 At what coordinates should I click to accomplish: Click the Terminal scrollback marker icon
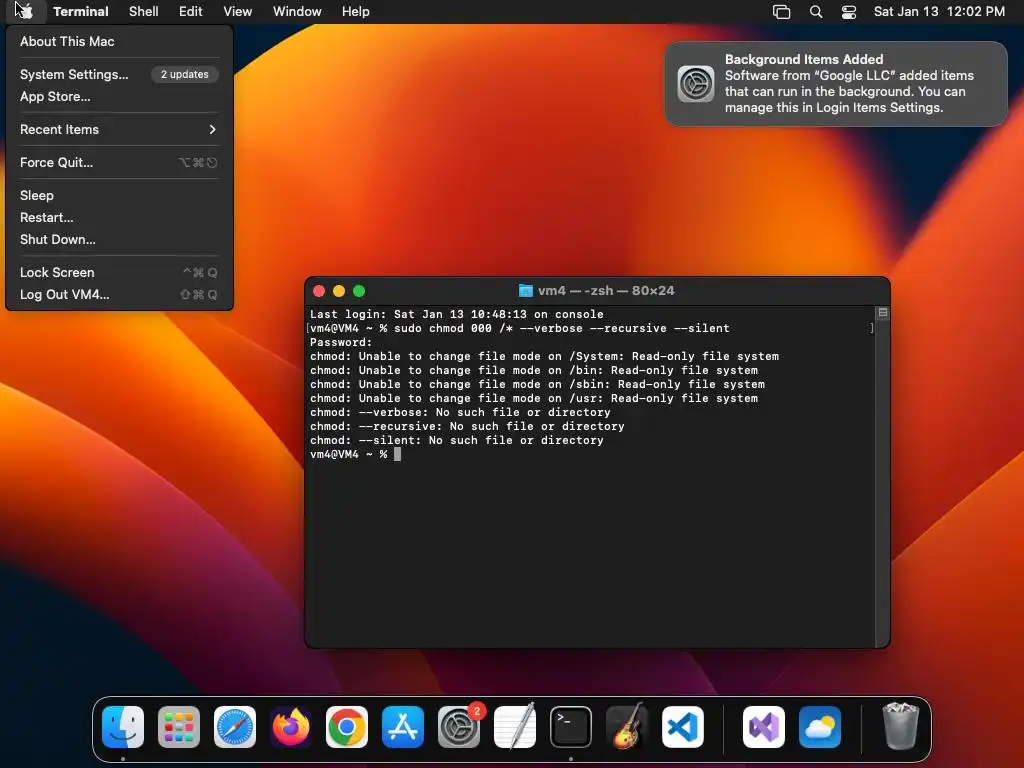[x=883, y=313]
